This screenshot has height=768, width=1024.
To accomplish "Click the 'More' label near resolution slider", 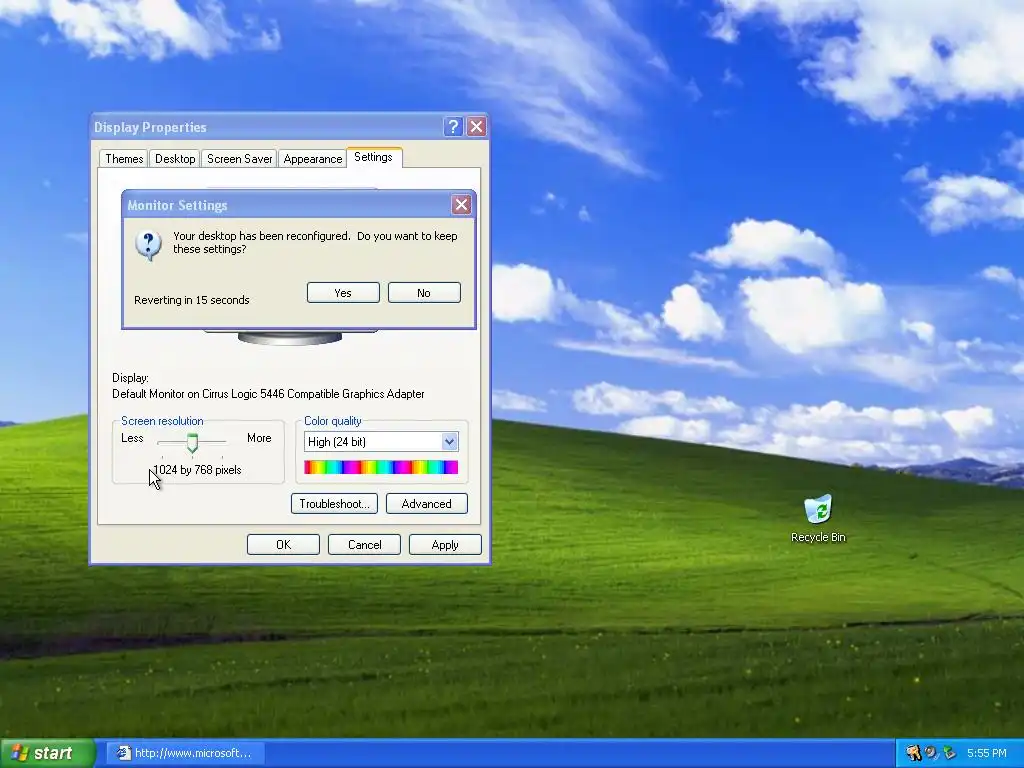I will 259,438.
